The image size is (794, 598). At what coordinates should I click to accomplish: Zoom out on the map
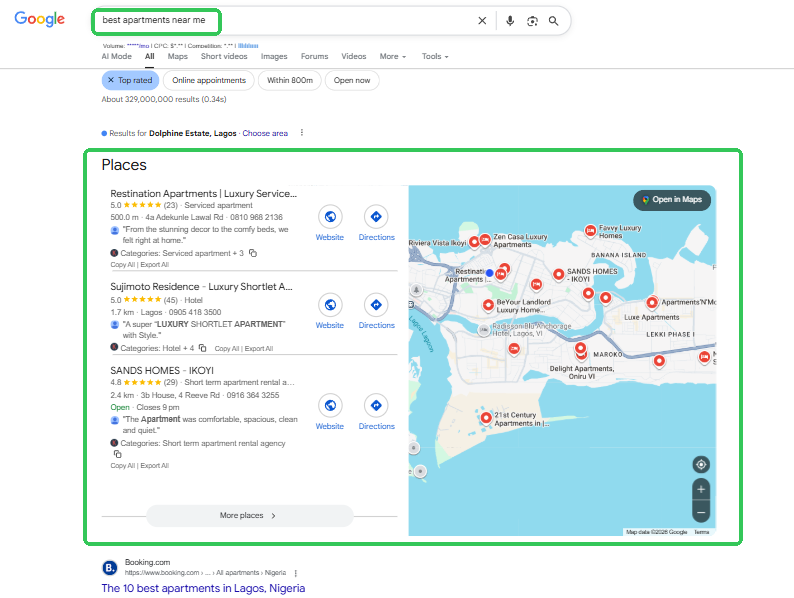coord(701,512)
